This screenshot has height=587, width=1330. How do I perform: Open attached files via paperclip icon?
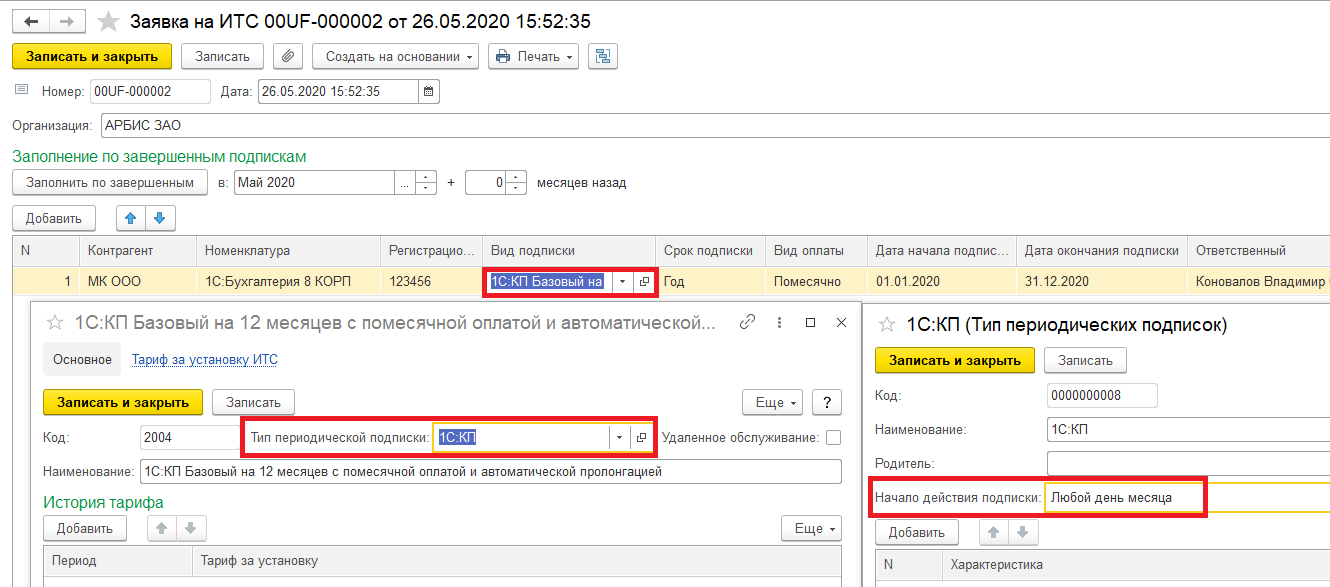(x=288, y=56)
